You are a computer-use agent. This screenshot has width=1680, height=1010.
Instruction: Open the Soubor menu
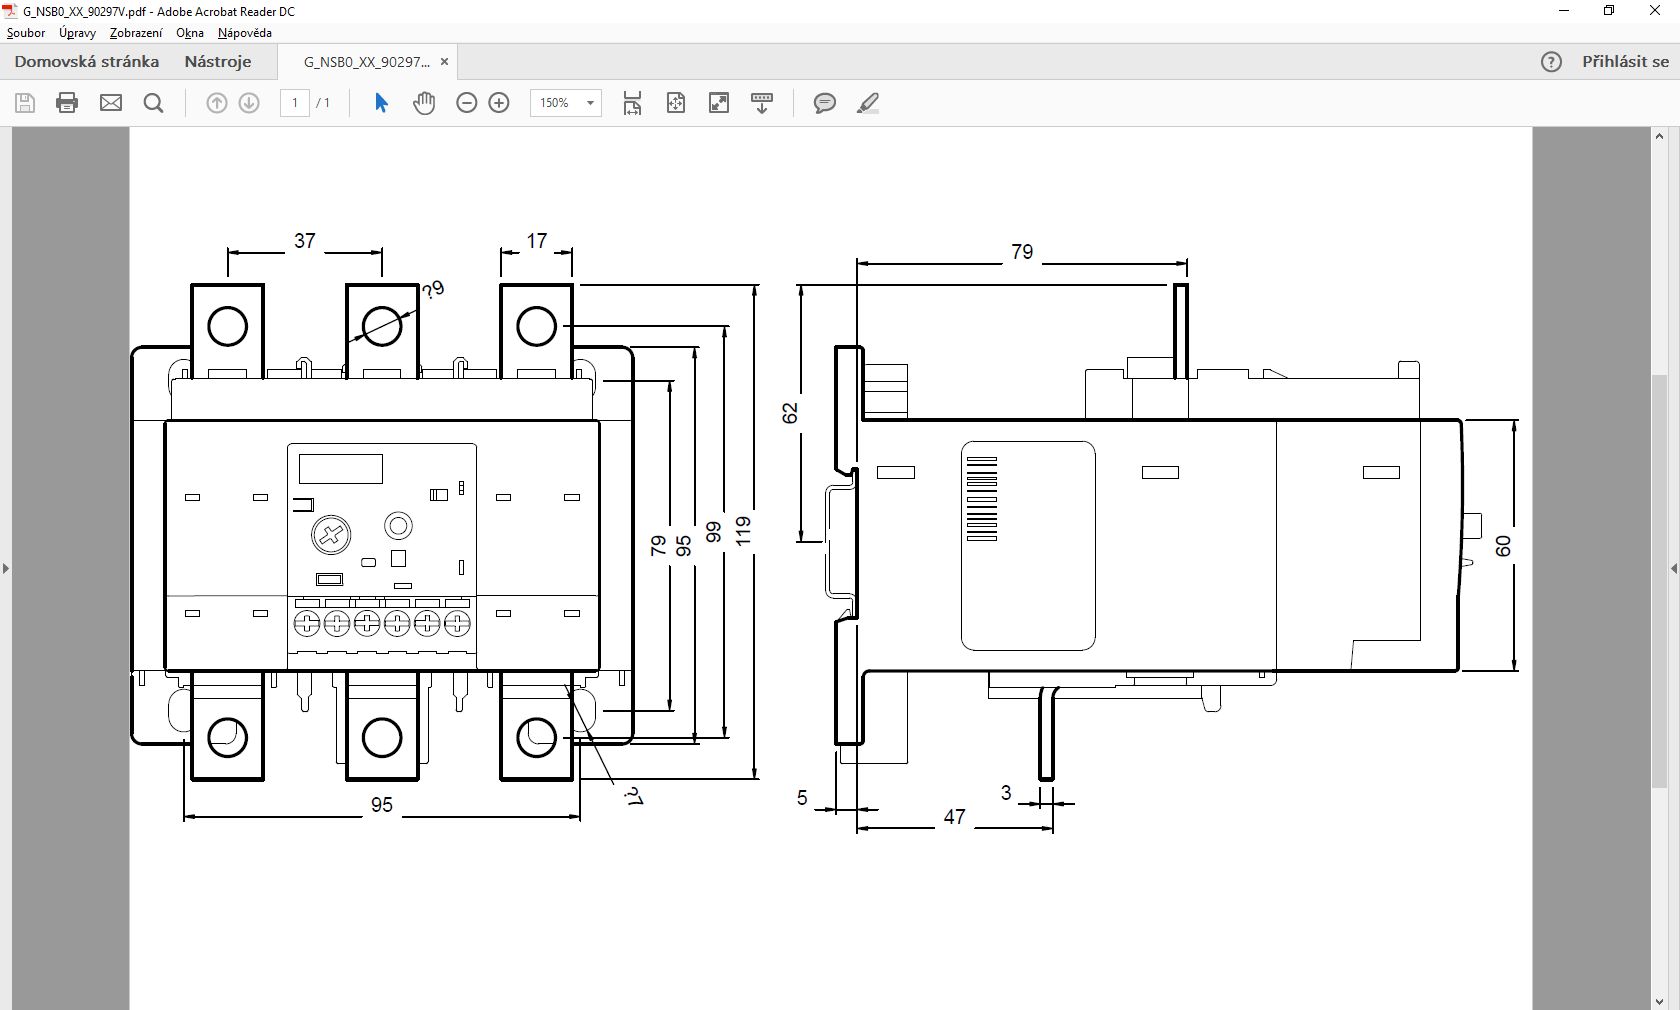[x=26, y=33]
